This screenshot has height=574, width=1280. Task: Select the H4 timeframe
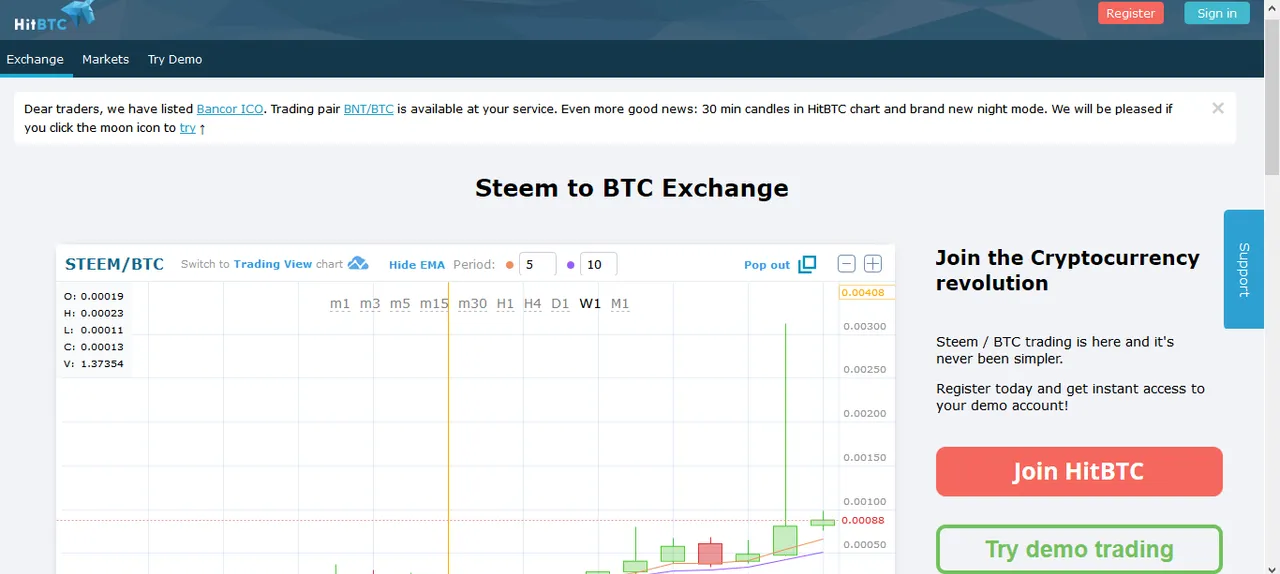click(532, 303)
